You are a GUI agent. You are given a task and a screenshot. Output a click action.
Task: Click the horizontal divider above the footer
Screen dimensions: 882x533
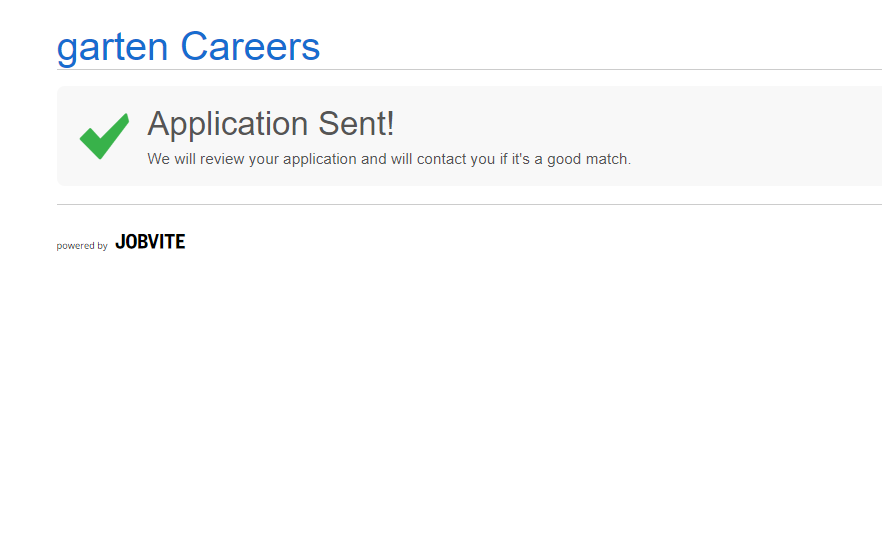tap(469, 204)
